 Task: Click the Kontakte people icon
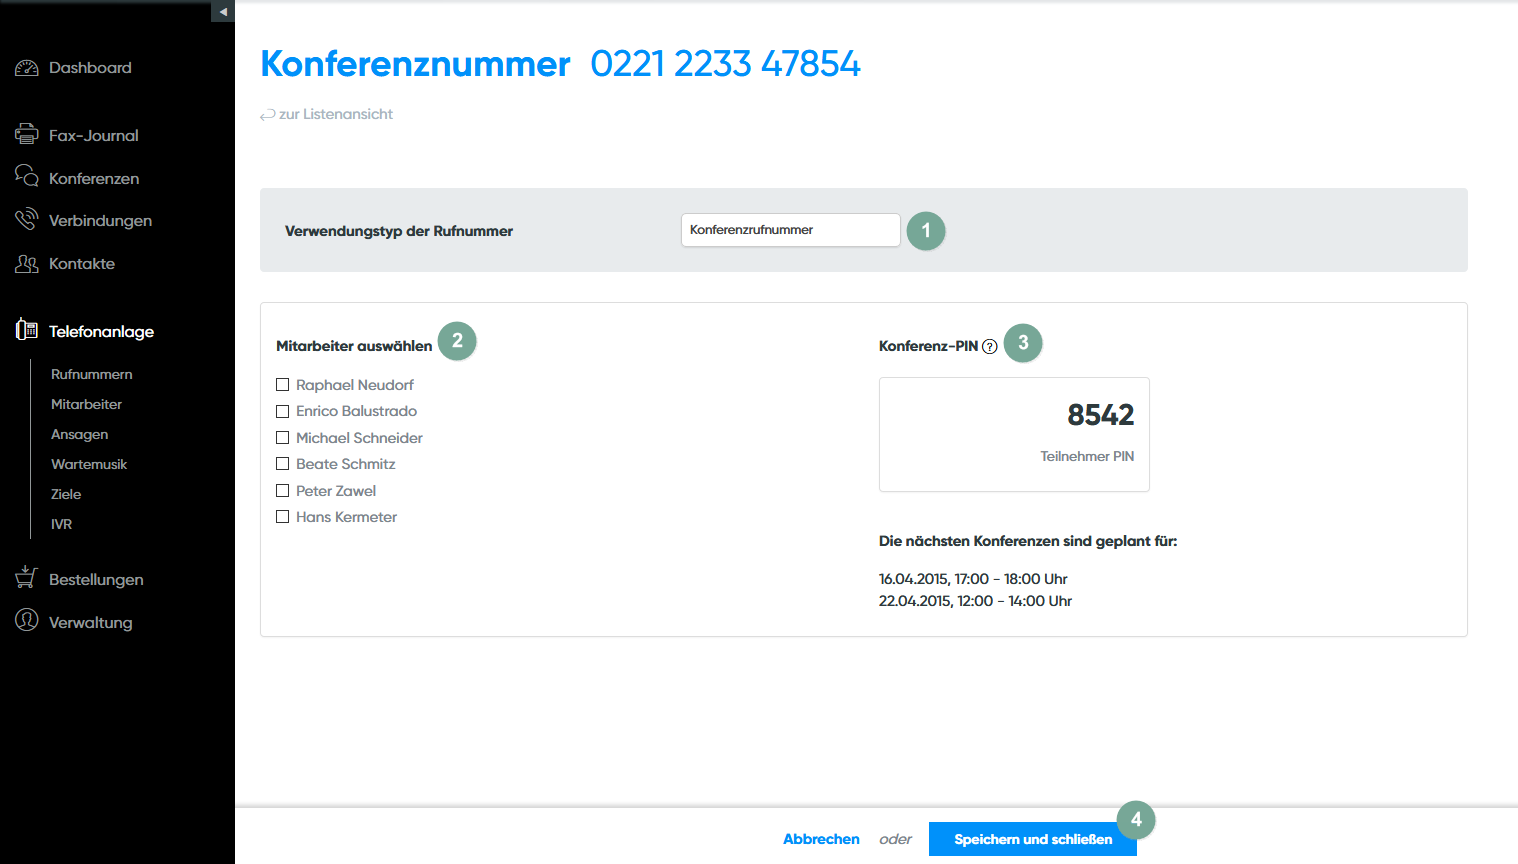coord(27,263)
